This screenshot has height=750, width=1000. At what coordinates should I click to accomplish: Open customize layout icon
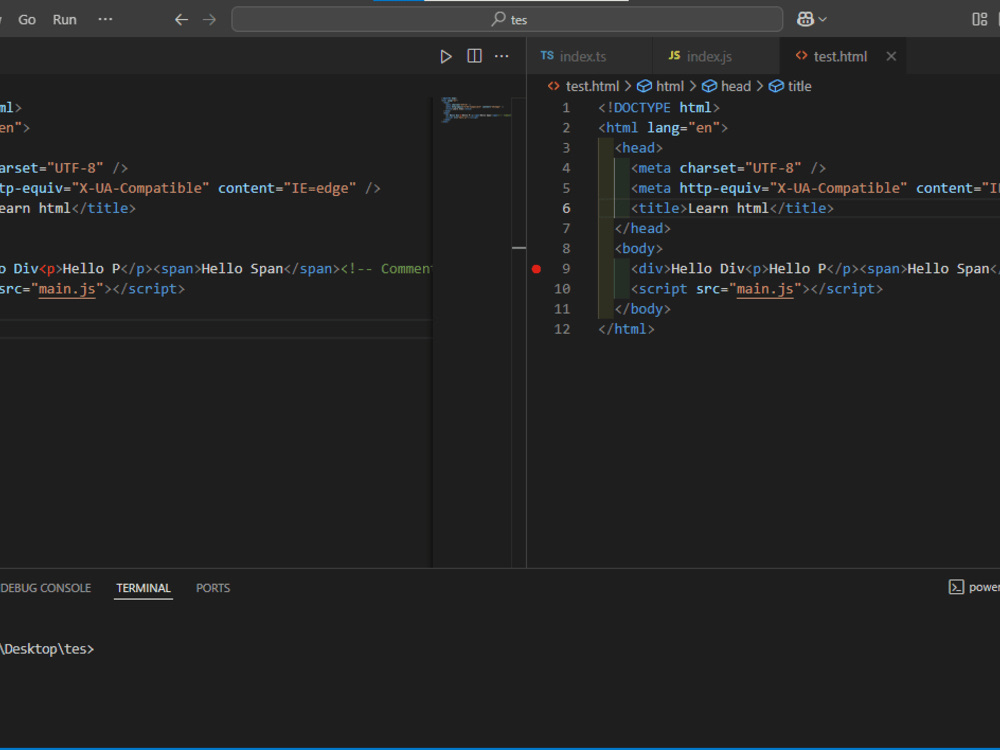980,20
